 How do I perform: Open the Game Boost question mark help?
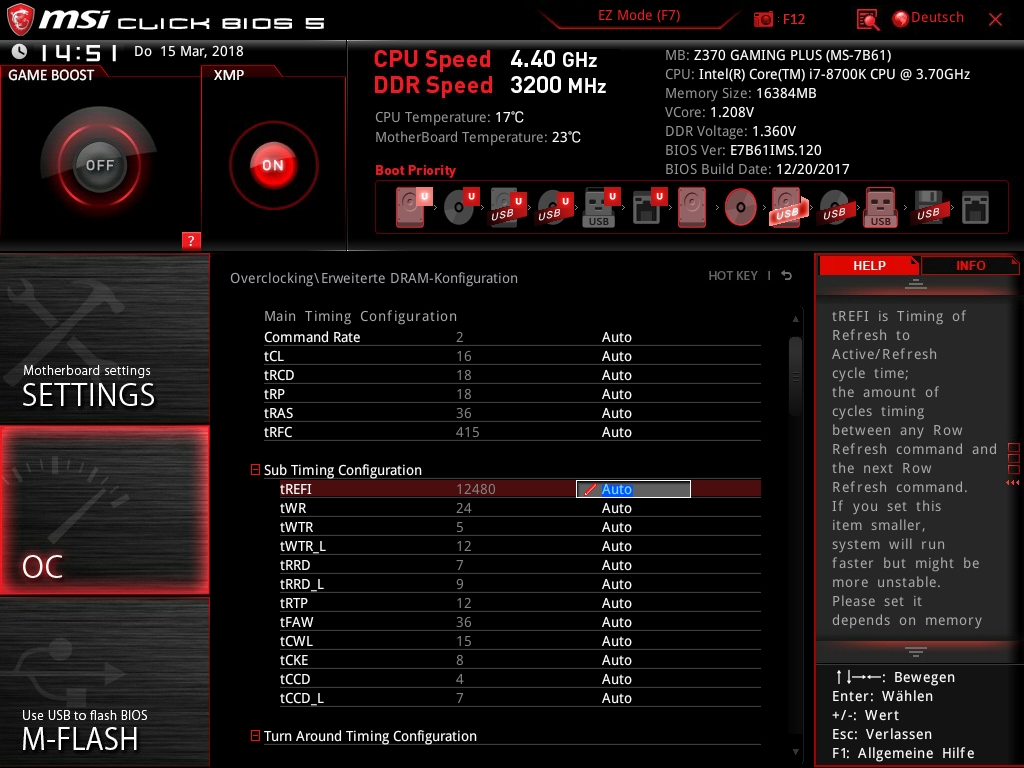pyautogui.click(x=191, y=240)
